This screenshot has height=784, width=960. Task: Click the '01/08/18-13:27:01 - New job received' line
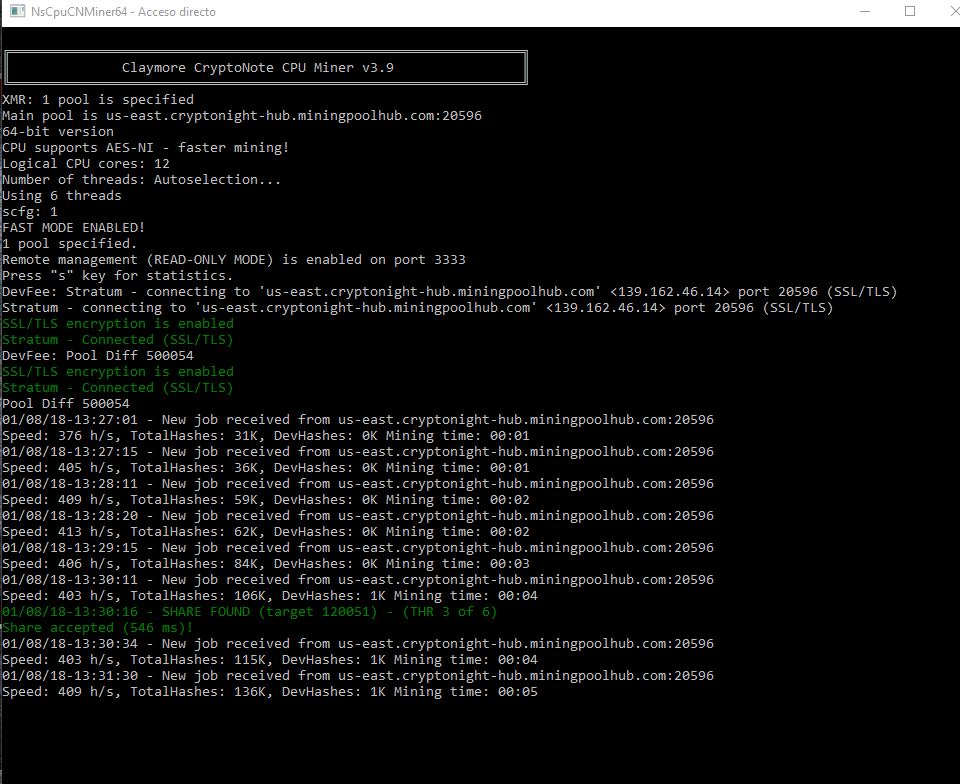[x=358, y=420]
